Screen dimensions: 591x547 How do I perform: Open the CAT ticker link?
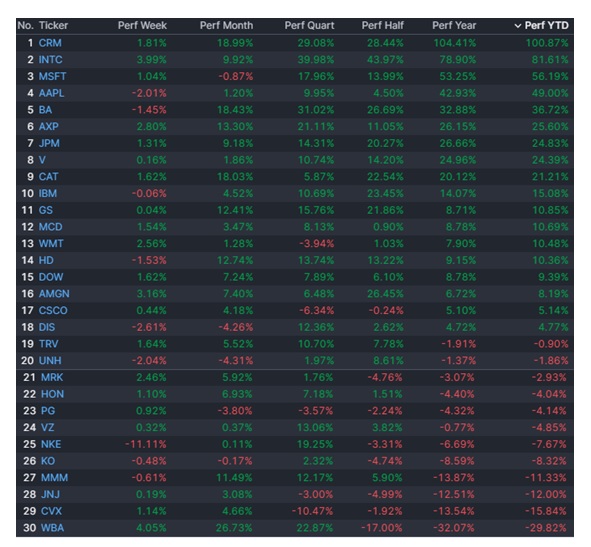[x=48, y=177]
